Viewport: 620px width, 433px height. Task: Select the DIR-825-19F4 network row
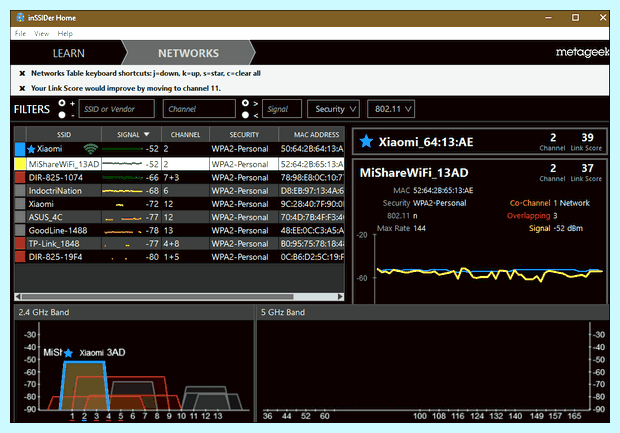[x=180, y=257]
